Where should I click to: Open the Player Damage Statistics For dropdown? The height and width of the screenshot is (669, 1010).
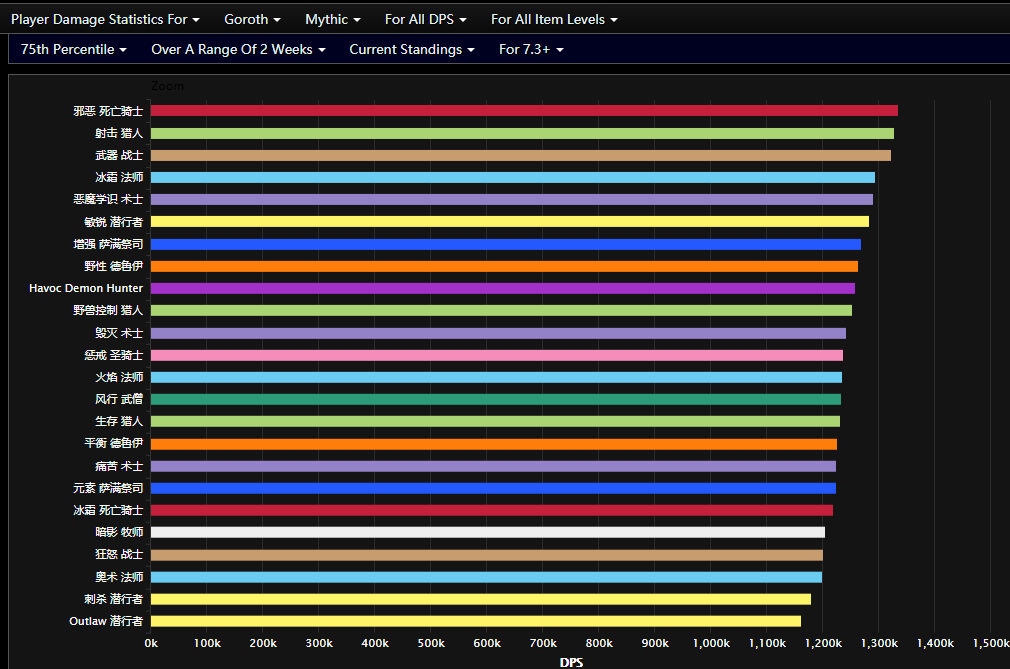tap(105, 19)
